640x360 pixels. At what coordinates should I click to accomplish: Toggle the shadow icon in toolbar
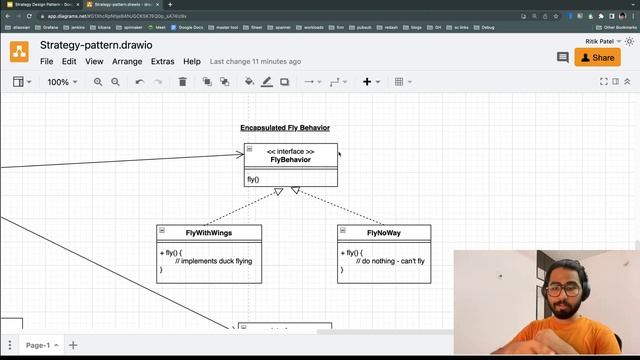[284, 82]
